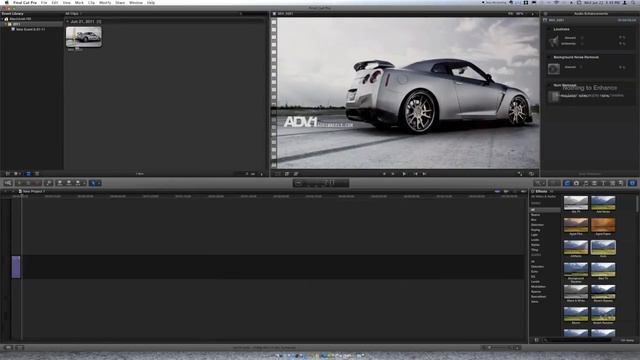This screenshot has height=360, width=640.
Task: Open the Window menu
Action: tap(136, 2)
